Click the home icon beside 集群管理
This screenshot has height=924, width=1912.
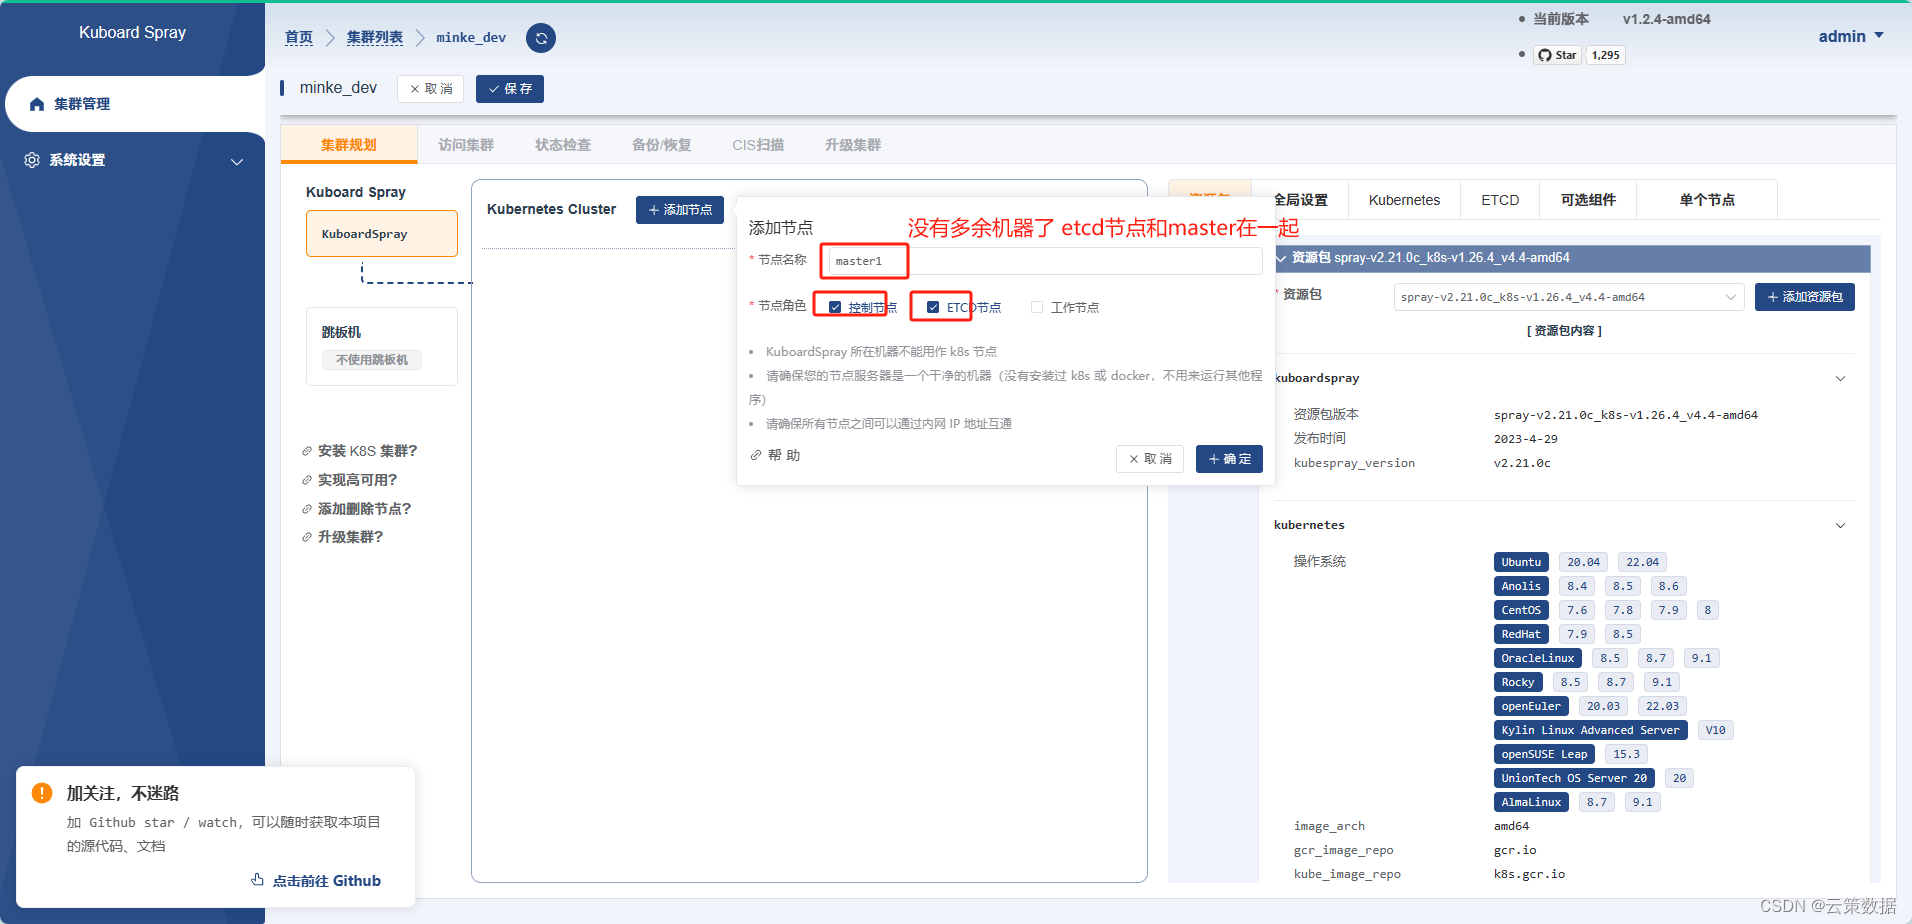(37, 104)
